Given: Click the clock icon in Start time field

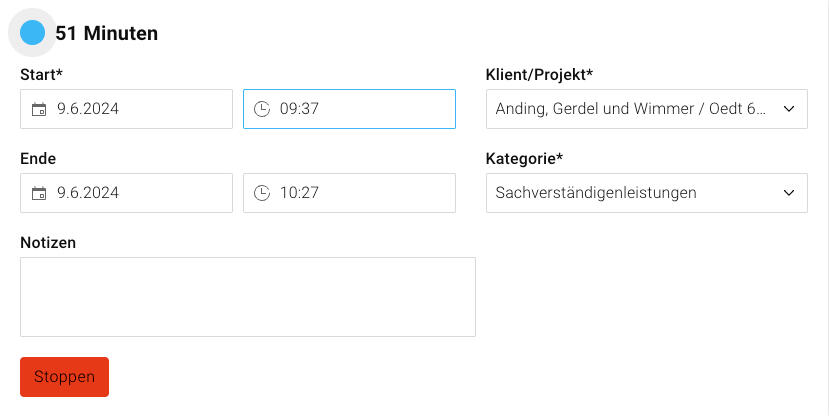Looking at the screenshot, I should coord(262,109).
